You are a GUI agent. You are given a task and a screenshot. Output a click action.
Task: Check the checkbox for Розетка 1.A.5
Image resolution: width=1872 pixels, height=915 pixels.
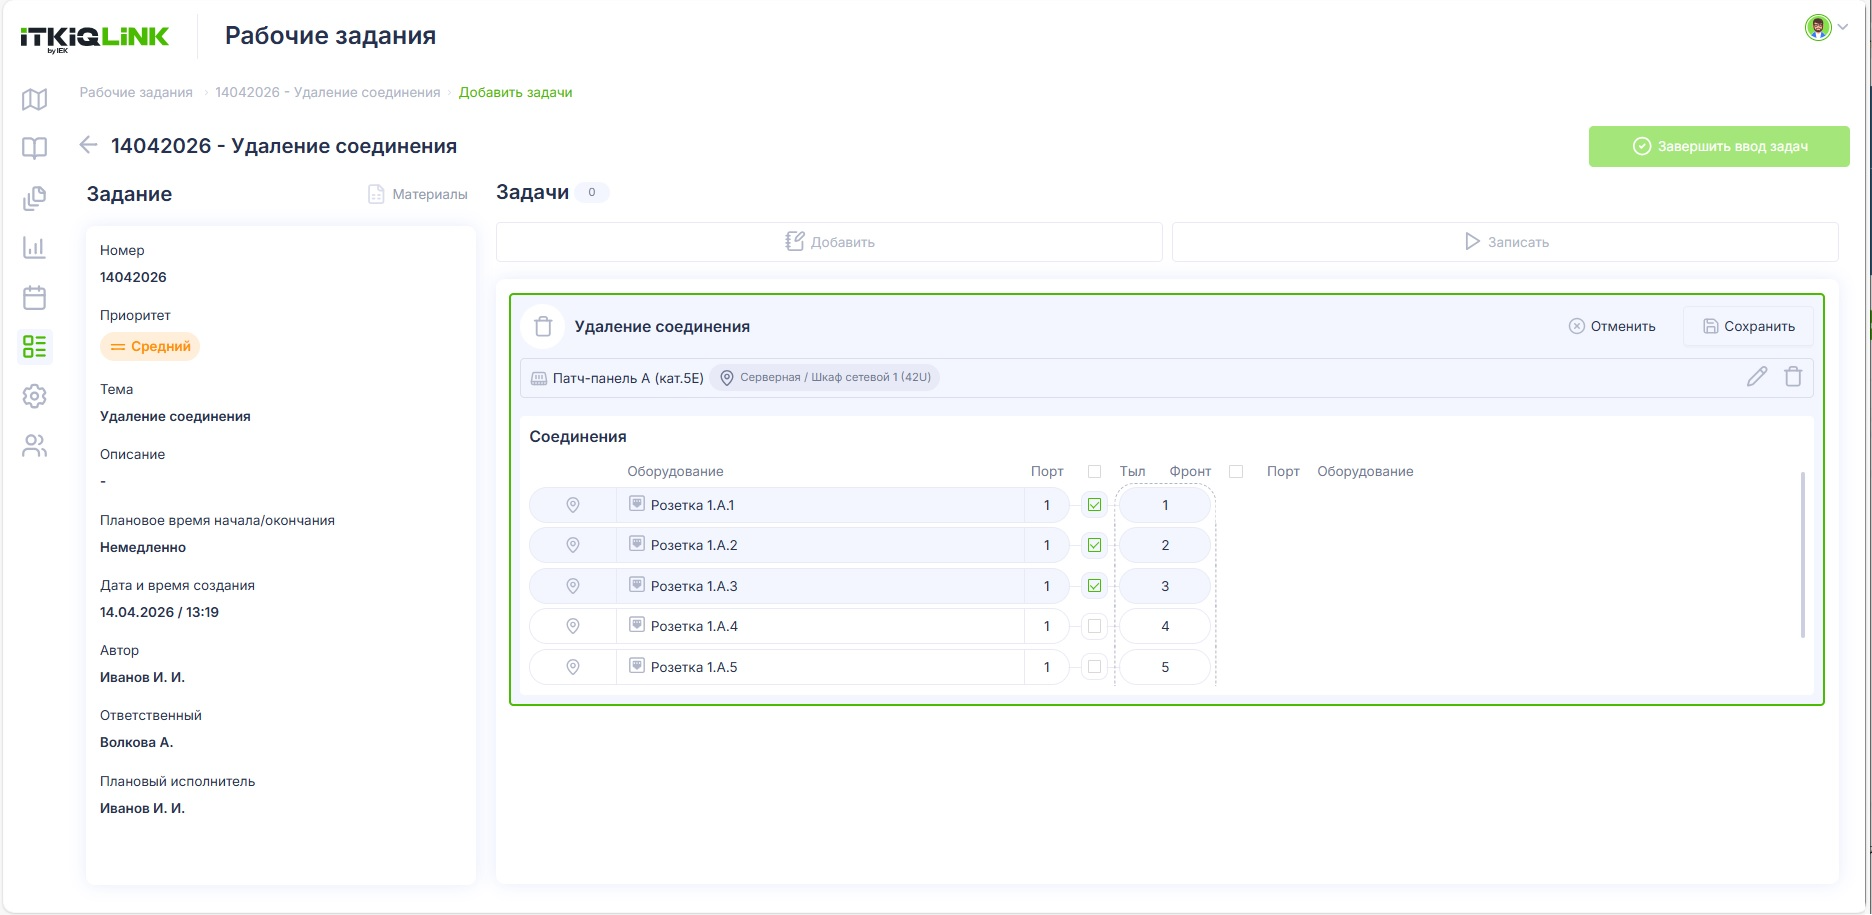click(x=1094, y=666)
